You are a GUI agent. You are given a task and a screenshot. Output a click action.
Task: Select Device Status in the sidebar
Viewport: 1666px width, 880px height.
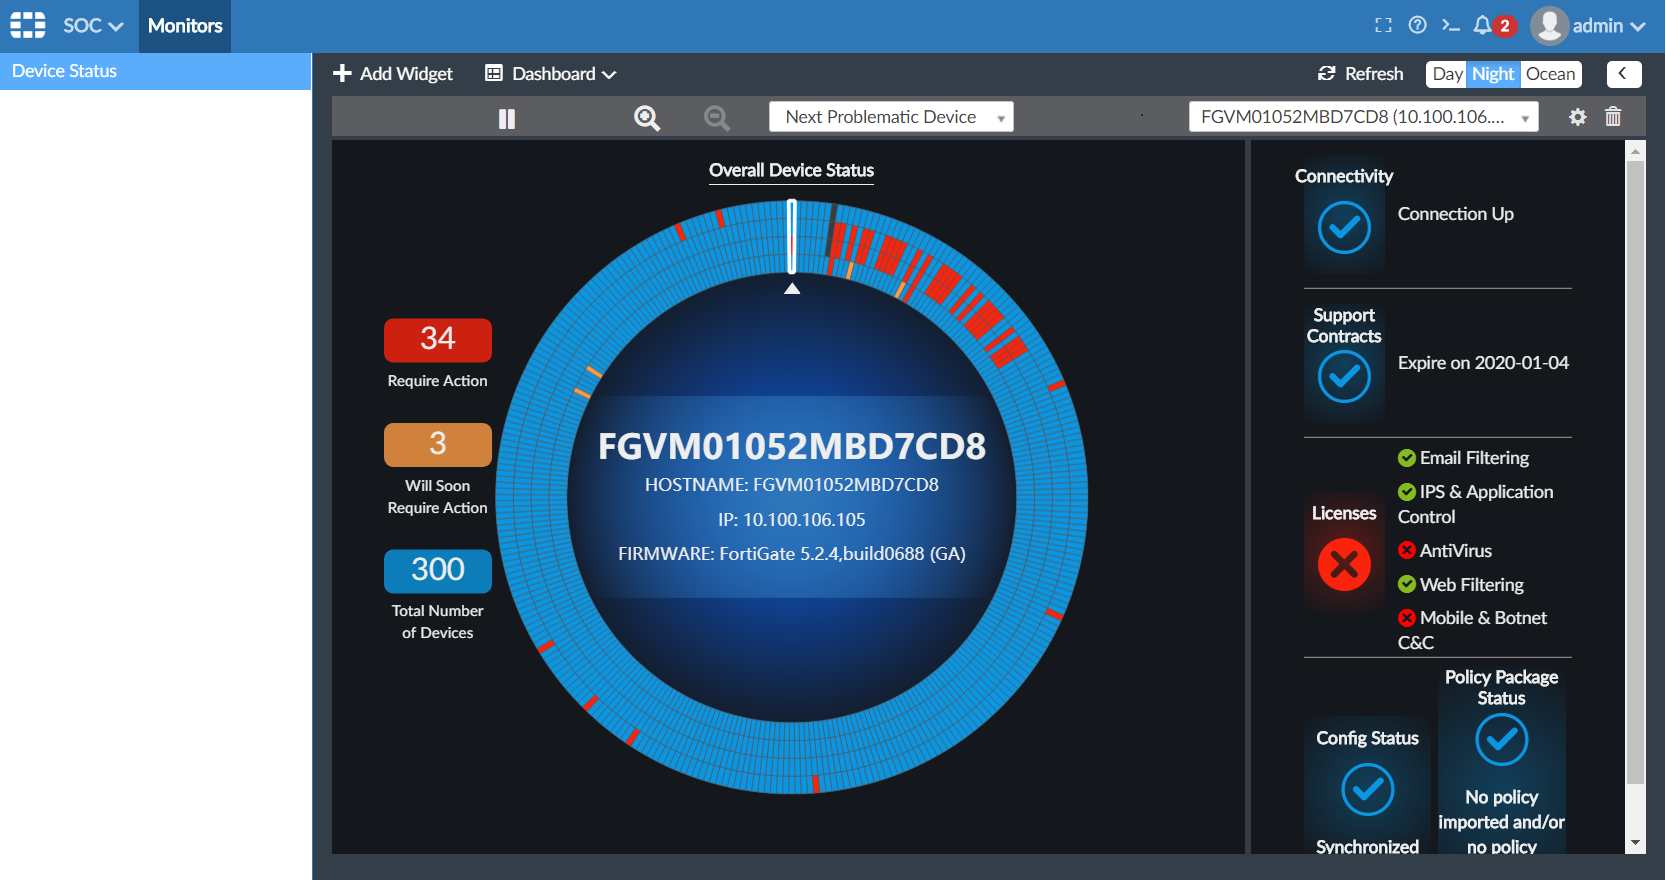156,71
